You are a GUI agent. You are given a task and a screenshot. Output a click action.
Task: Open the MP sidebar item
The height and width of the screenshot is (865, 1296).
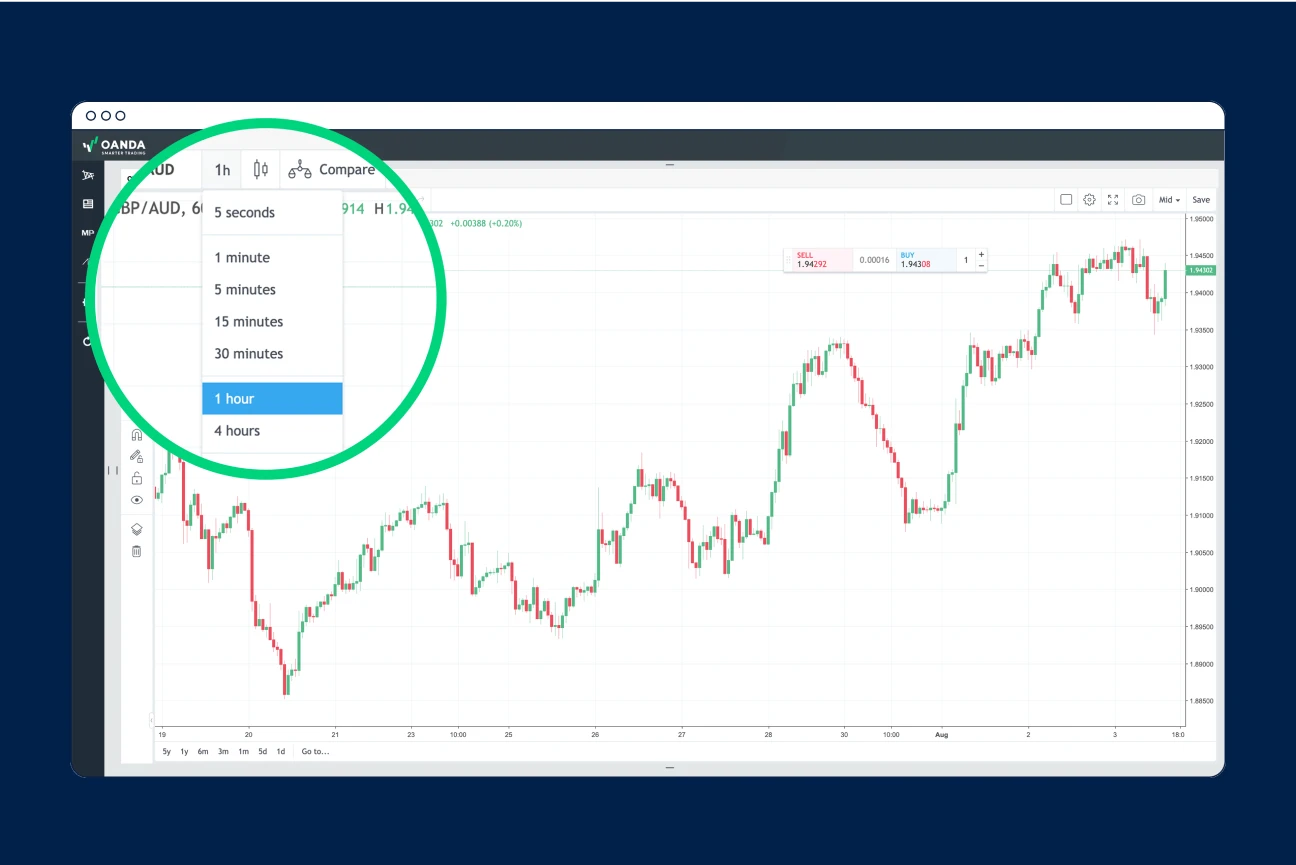[87, 233]
